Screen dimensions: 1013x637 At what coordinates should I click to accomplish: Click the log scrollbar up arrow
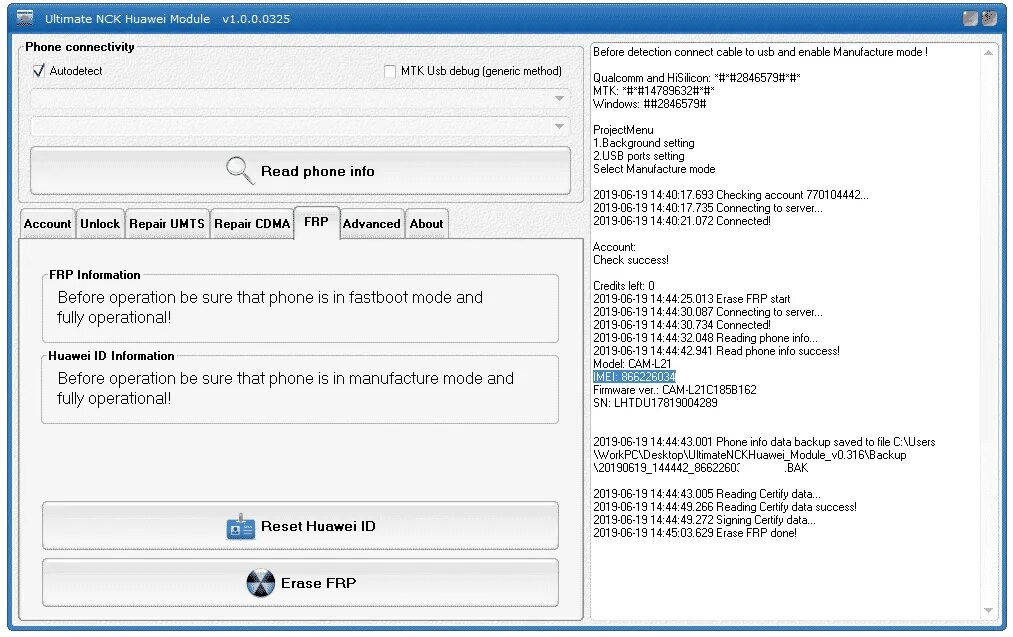pos(988,53)
